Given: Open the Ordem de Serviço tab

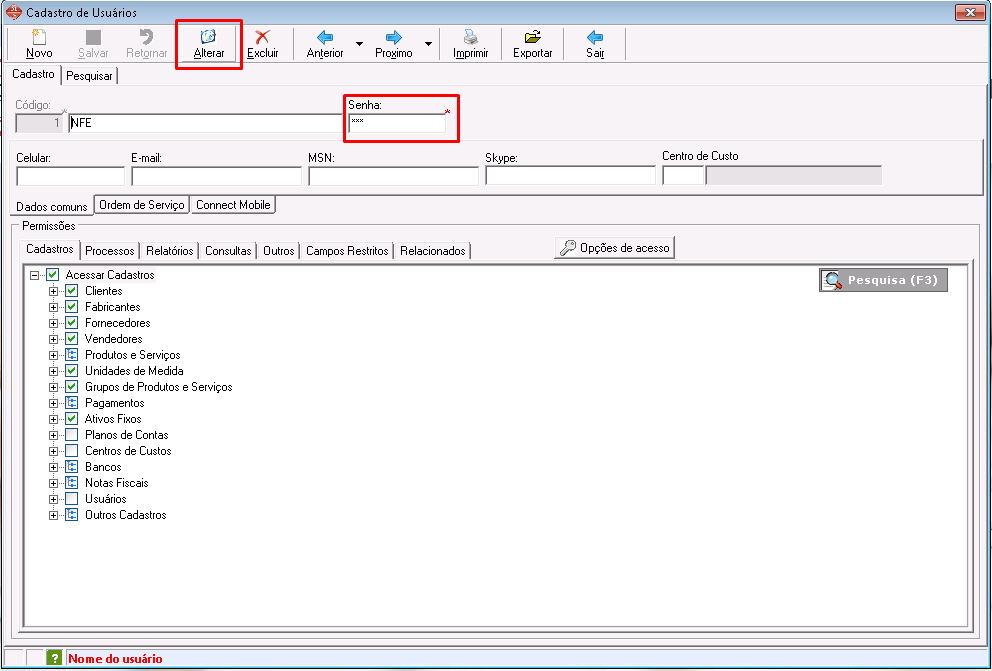Looking at the screenshot, I should [x=142, y=205].
